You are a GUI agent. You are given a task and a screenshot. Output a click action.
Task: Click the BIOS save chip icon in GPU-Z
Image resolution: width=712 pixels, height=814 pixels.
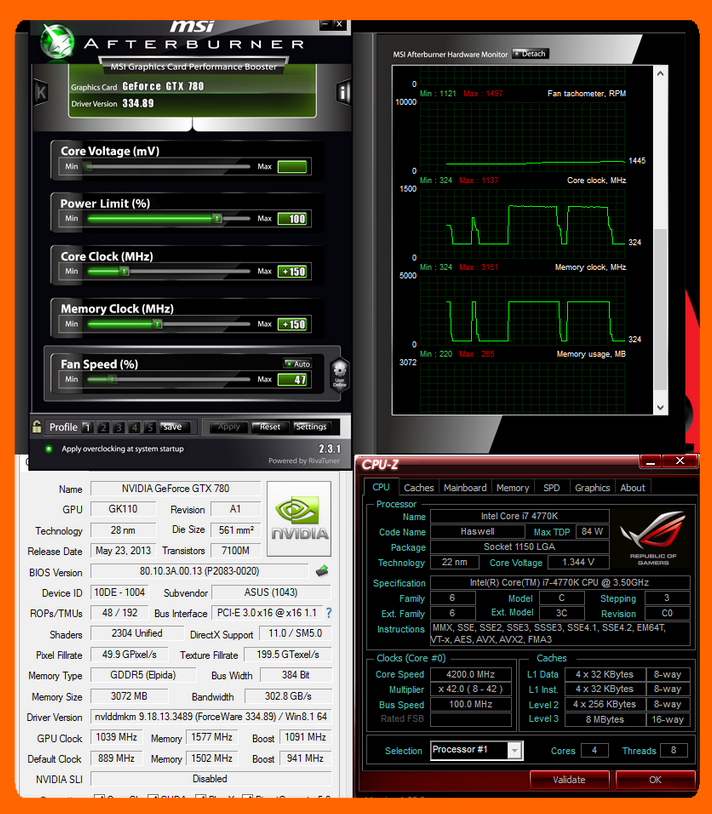tap(322, 571)
